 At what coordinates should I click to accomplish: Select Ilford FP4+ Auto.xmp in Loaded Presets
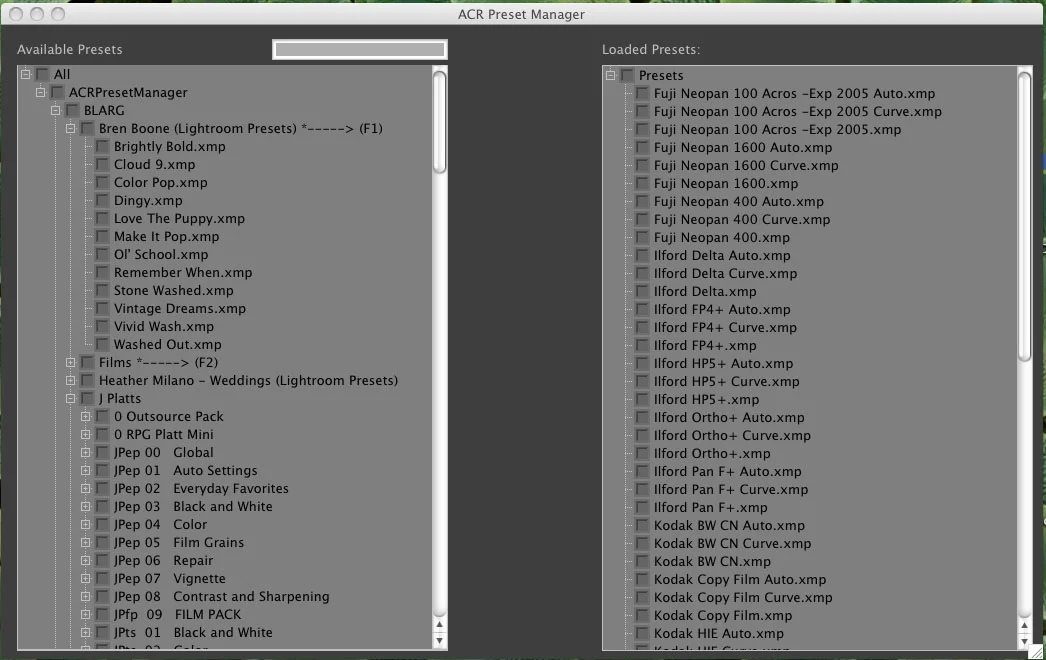pos(722,310)
